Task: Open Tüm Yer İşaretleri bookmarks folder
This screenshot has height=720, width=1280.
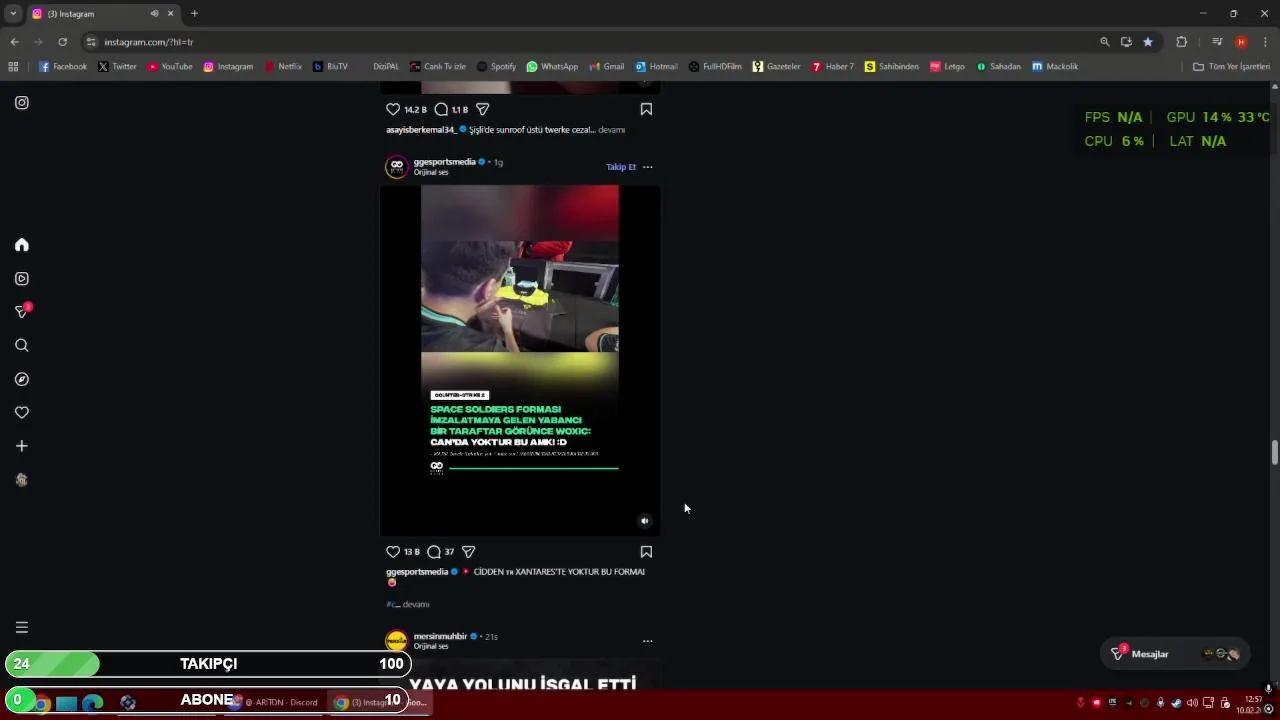Action: pyautogui.click(x=1231, y=67)
